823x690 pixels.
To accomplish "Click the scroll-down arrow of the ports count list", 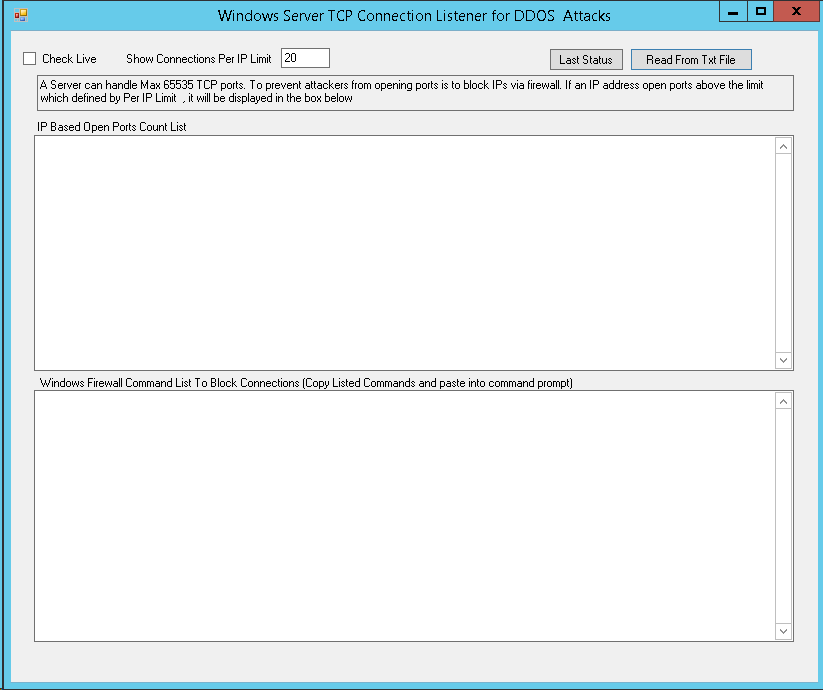I will pos(783,360).
